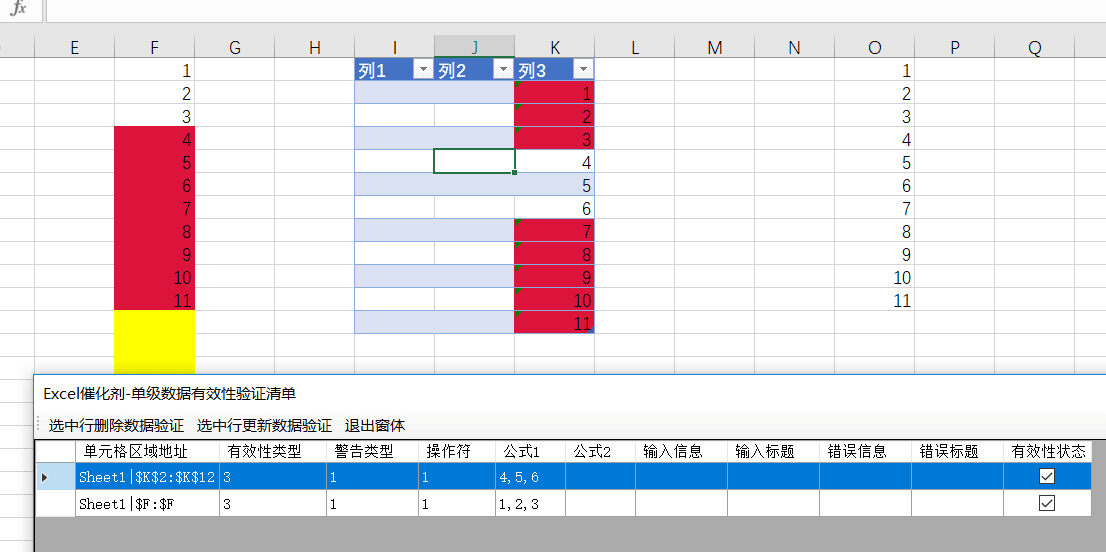Click 列1 table header cell
This screenshot has width=1106, height=552.
pos(394,69)
